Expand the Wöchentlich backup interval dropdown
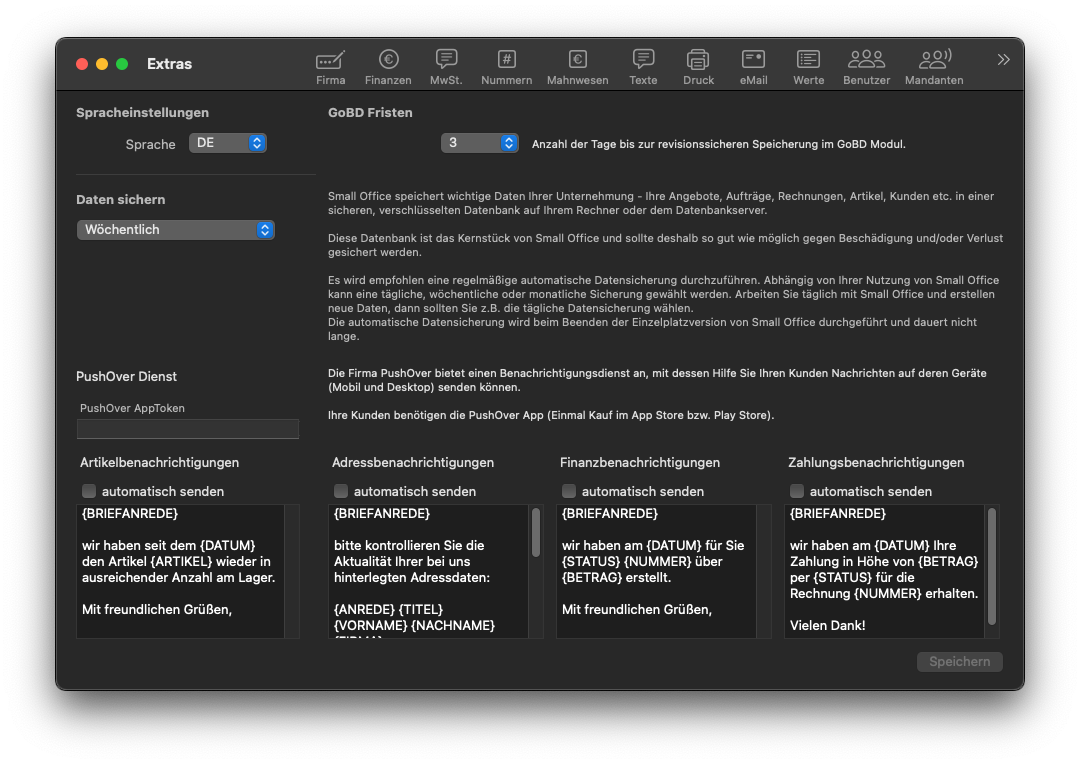This screenshot has width=1080, height=764. click(x=175, y=230)
